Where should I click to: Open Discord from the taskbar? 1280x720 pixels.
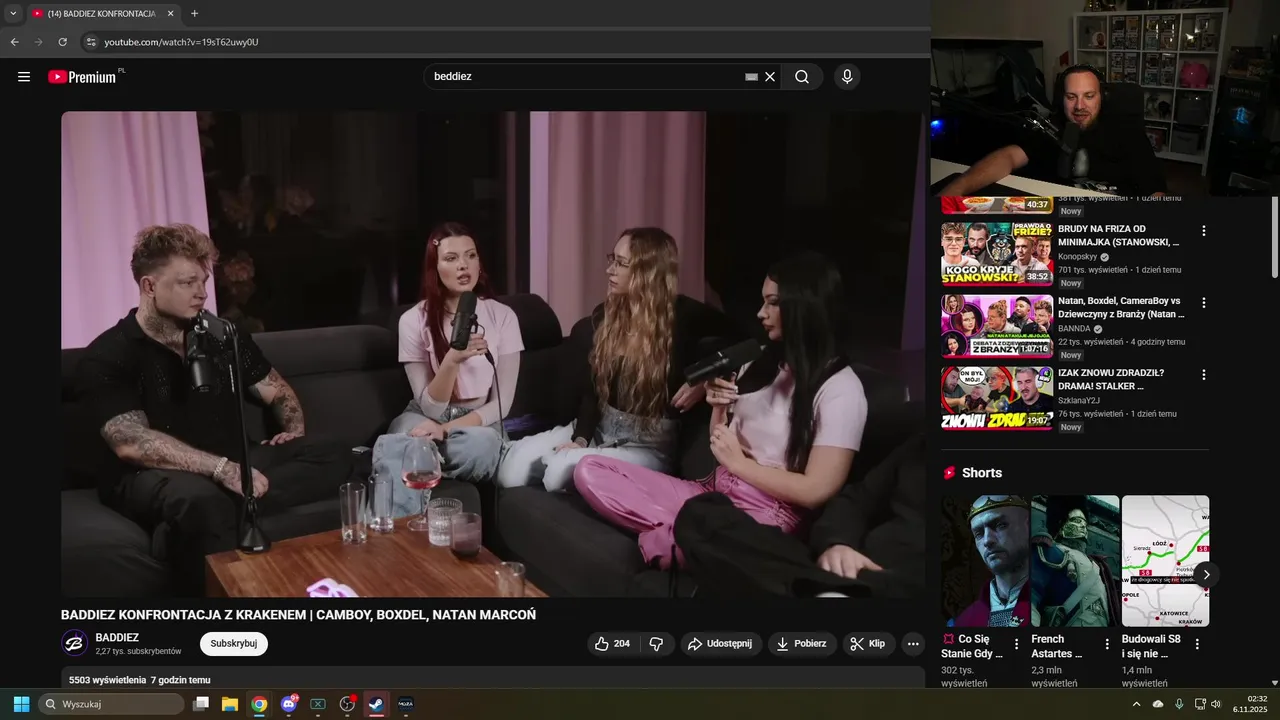point(289,704)
